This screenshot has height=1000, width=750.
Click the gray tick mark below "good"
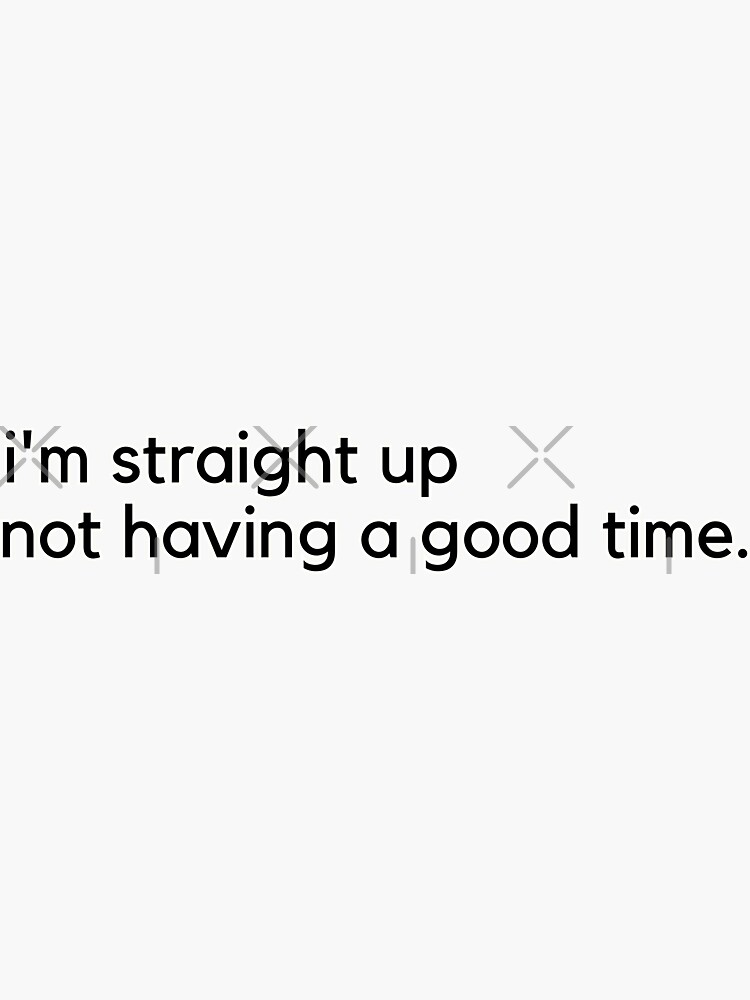(x=412, y=566)
